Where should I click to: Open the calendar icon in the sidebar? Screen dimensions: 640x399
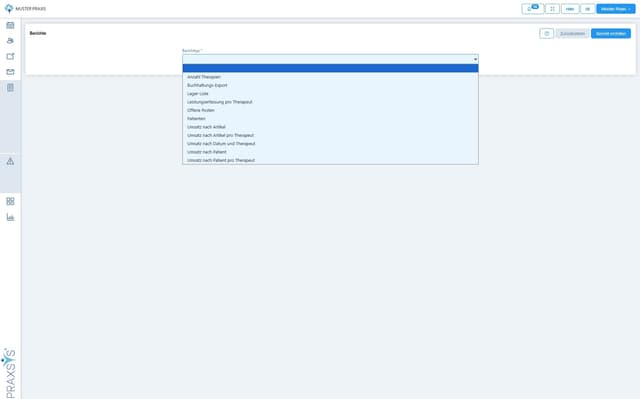[x=10, y=25]
